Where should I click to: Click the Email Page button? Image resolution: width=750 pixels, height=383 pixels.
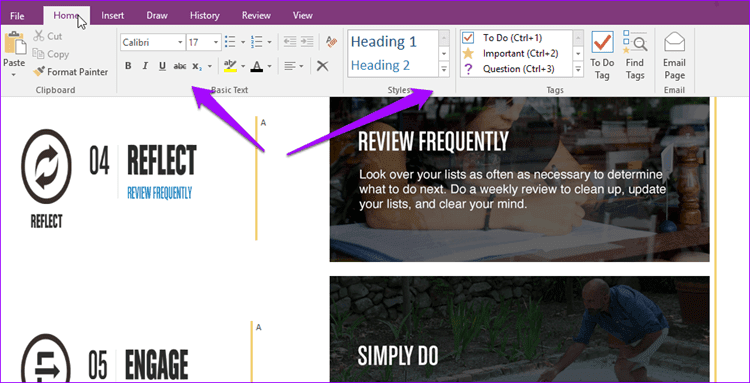674,55
